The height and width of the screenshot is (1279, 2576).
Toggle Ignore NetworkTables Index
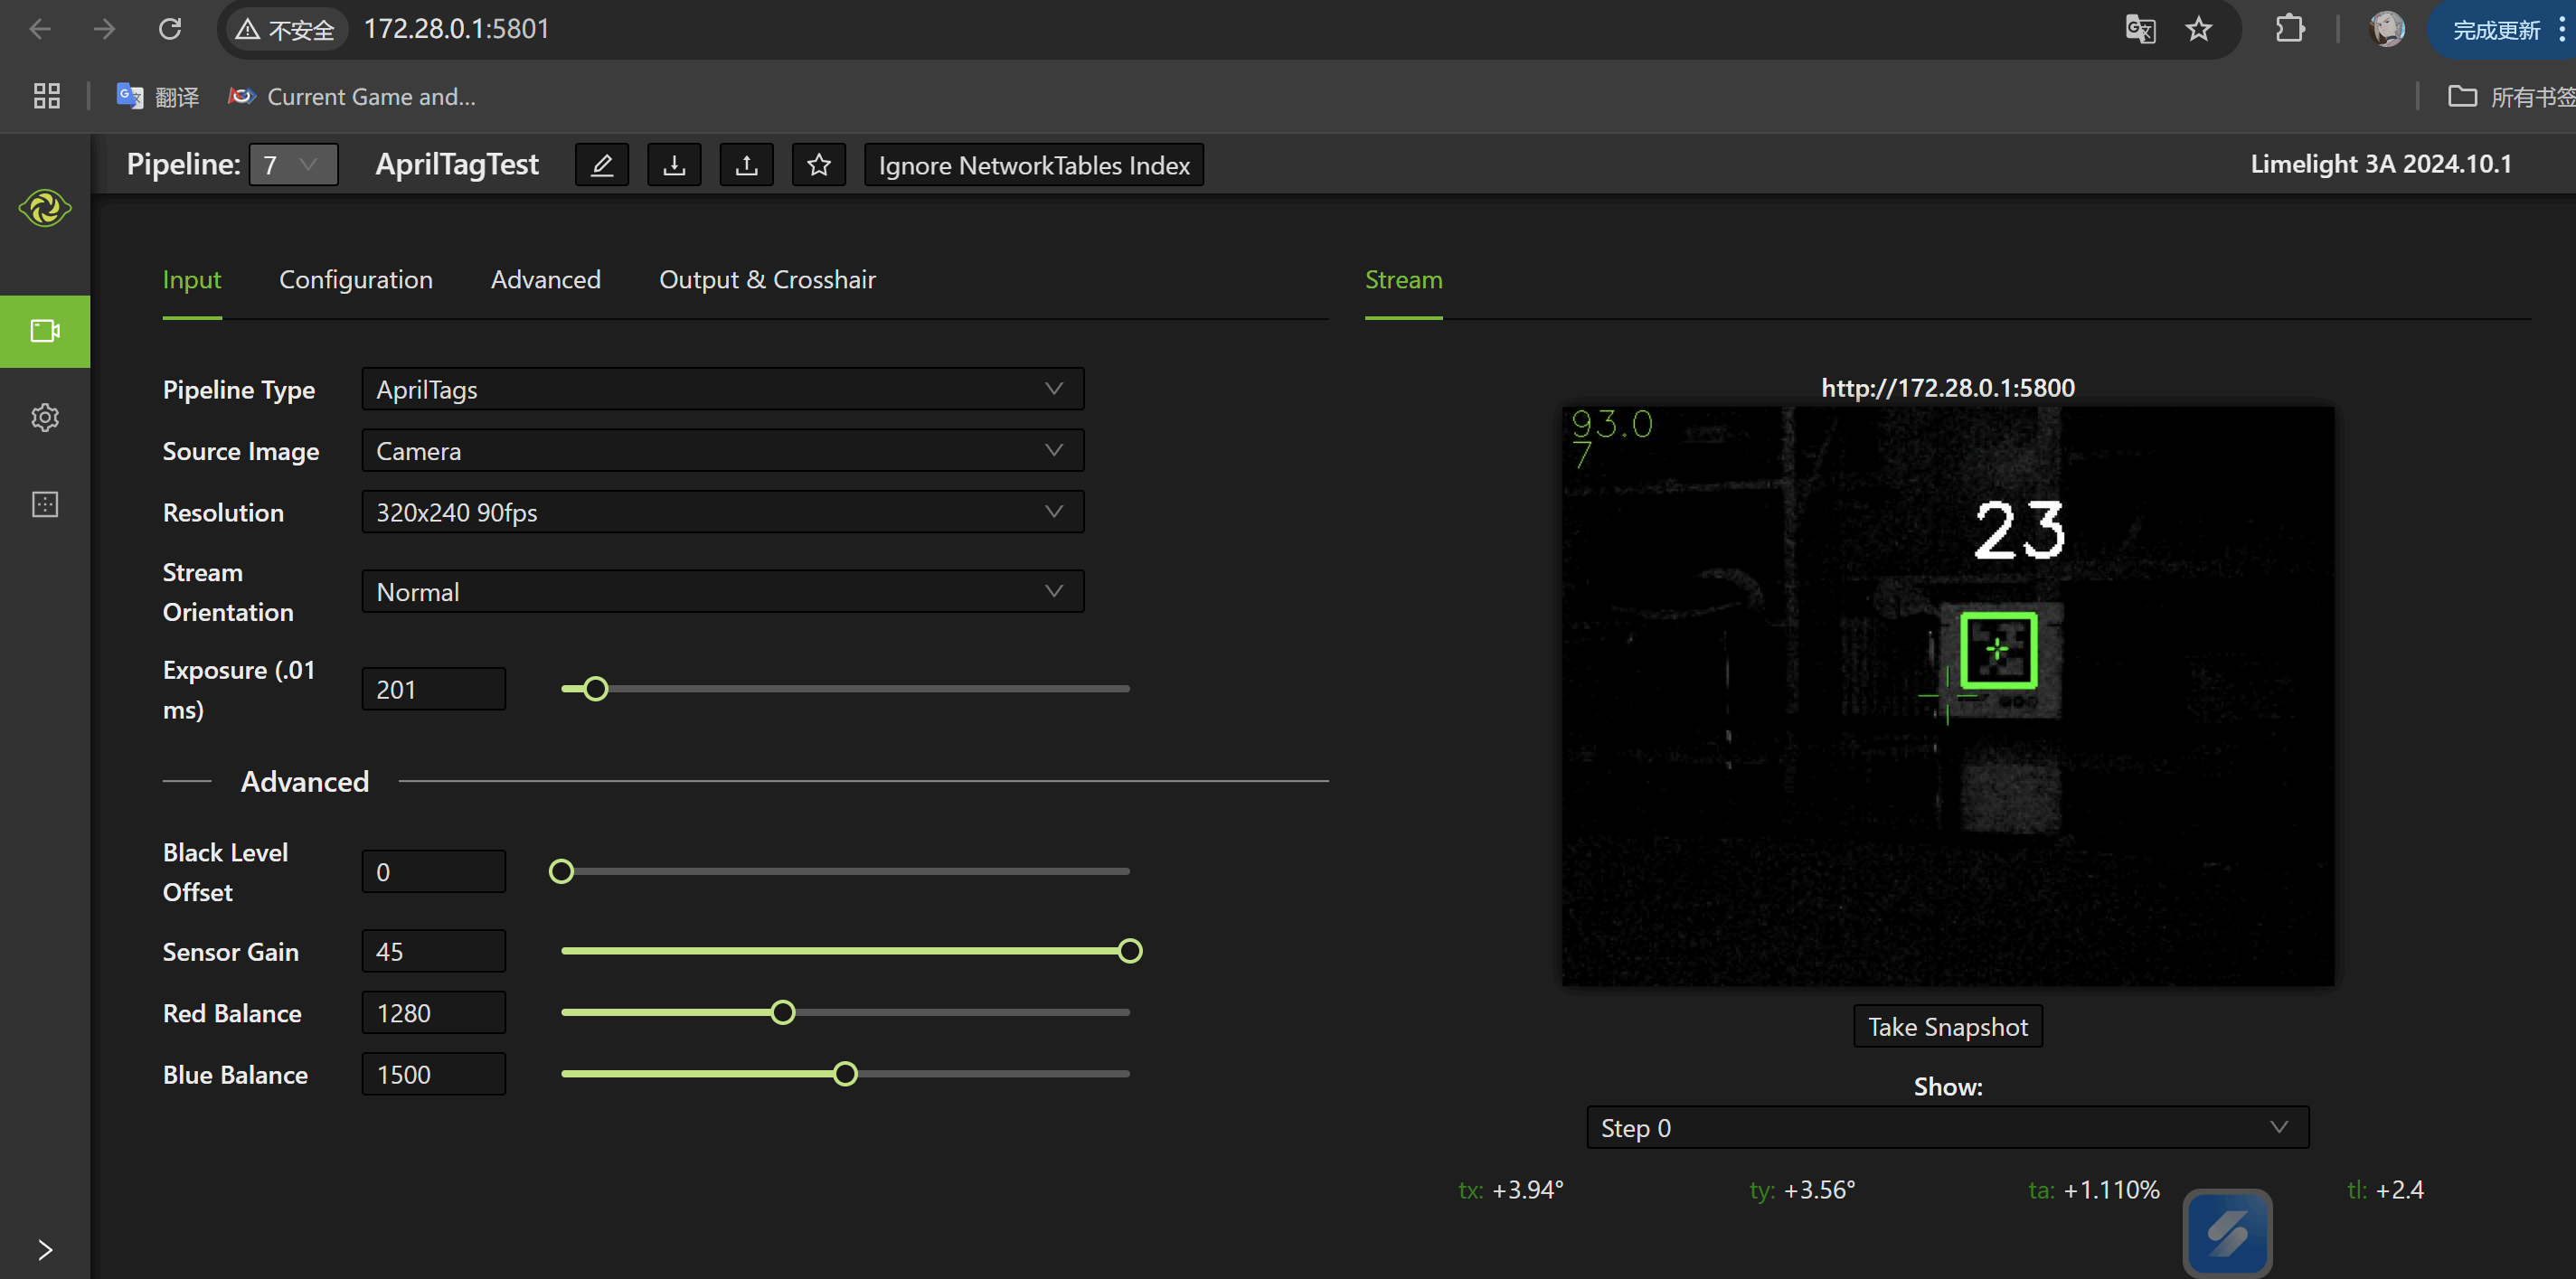pyautogui.click(x=1033, y=165)
